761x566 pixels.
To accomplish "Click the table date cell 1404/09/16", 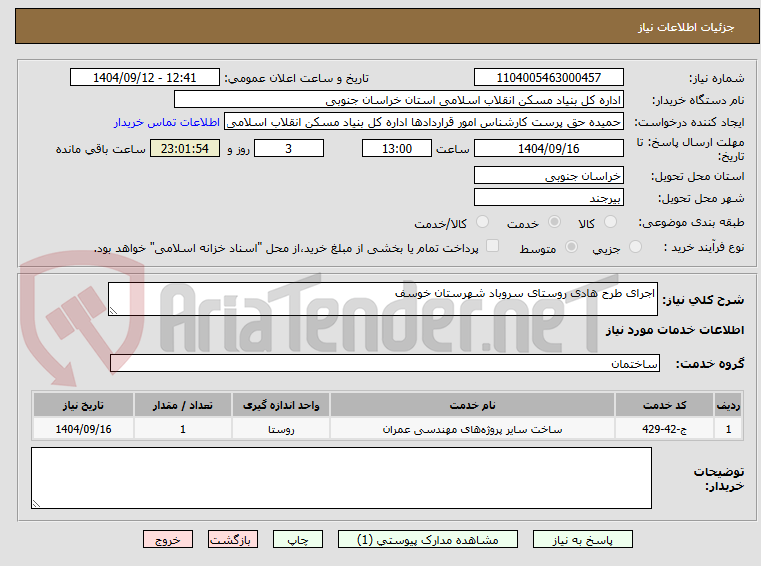I will (83, 429).
